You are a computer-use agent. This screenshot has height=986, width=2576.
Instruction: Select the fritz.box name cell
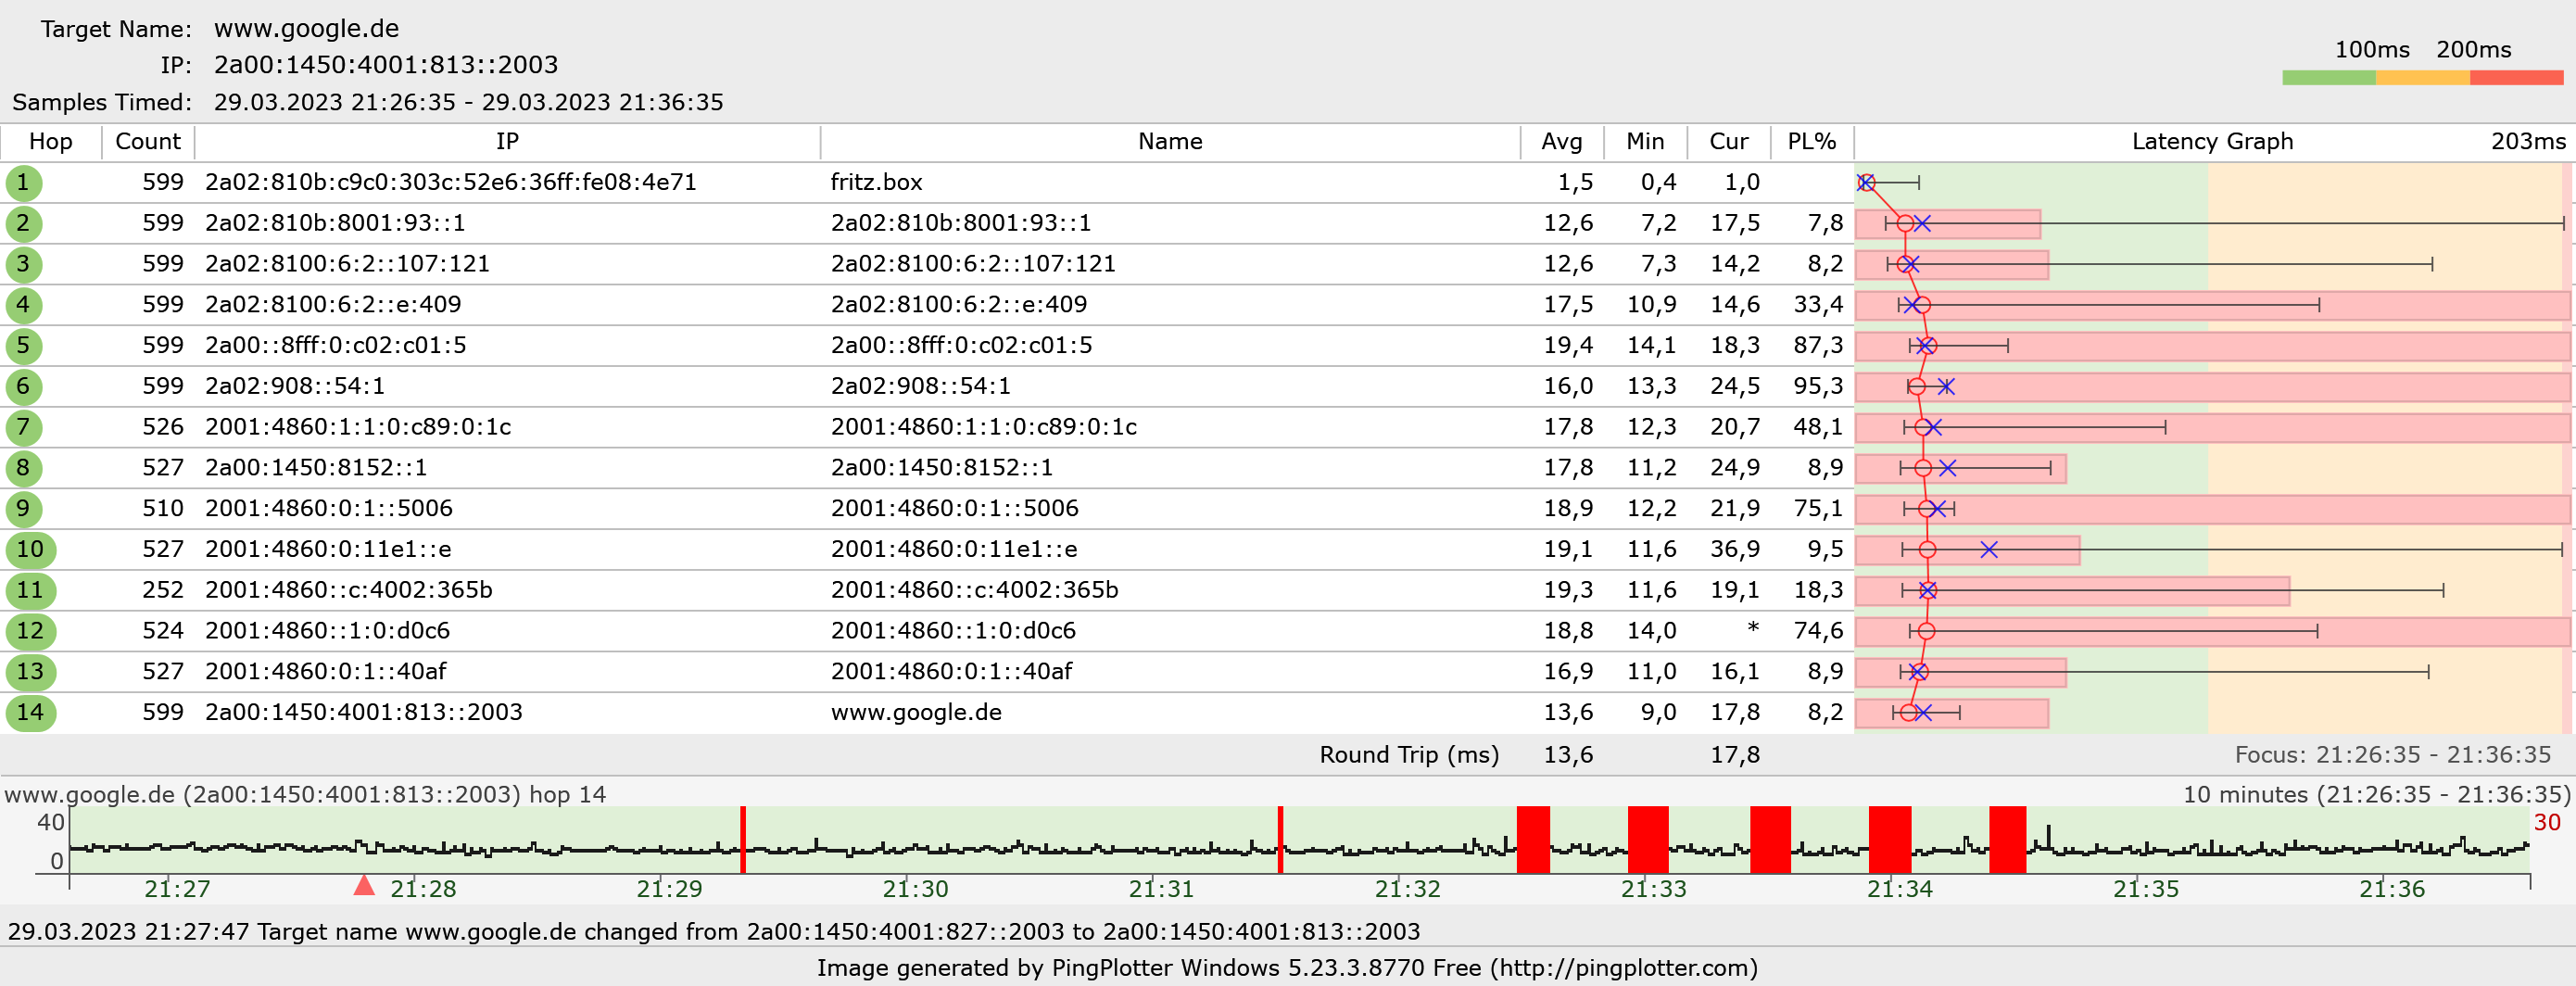click(876, 183)
